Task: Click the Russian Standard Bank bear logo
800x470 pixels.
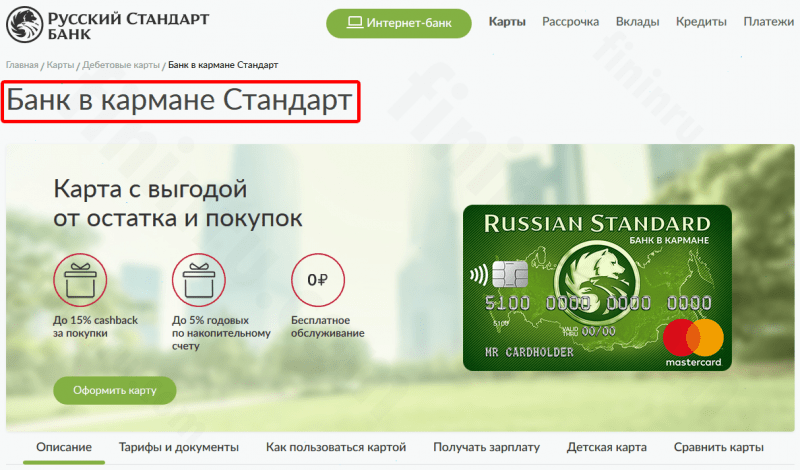Action: 24,24
